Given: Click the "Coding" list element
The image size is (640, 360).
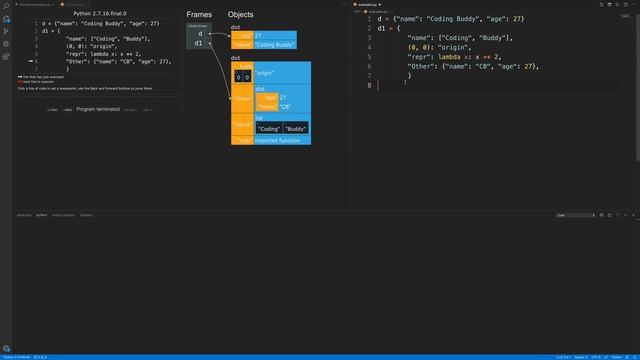Looking at the screenshot, I should click(x=269, y=129).
